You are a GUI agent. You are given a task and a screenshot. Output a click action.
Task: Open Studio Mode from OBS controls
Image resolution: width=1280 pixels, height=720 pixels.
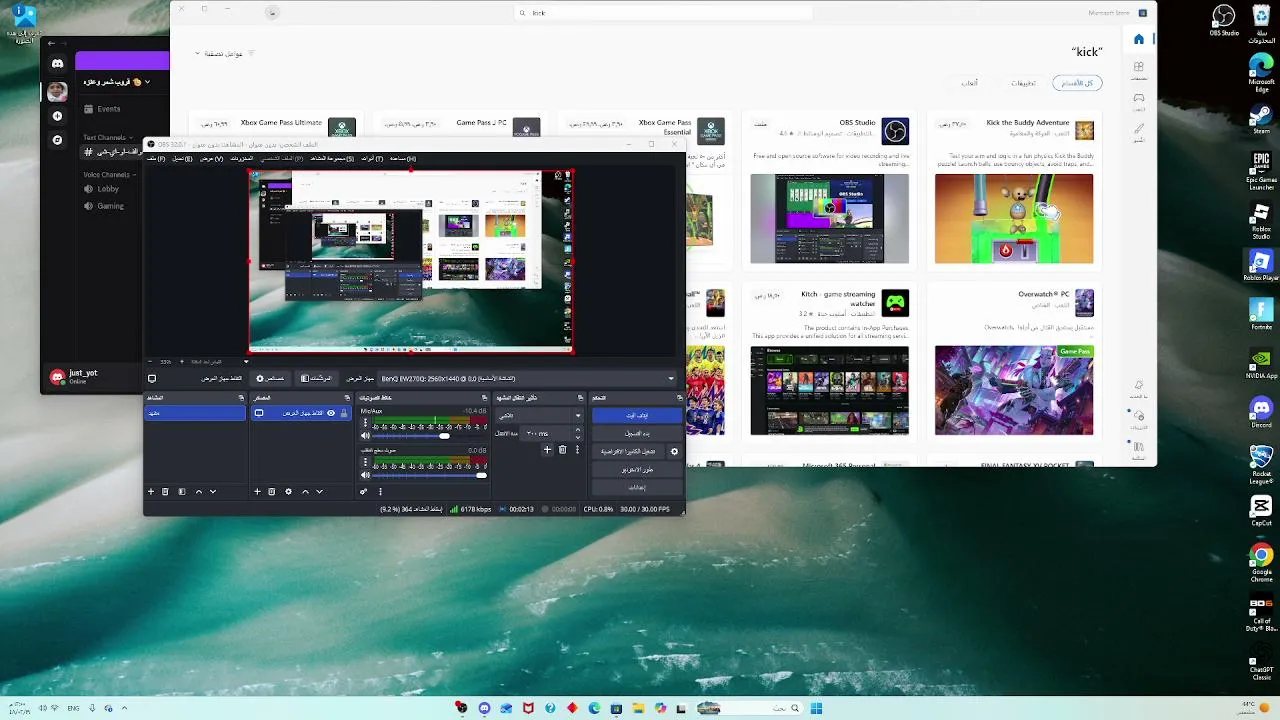pos(636,469)
